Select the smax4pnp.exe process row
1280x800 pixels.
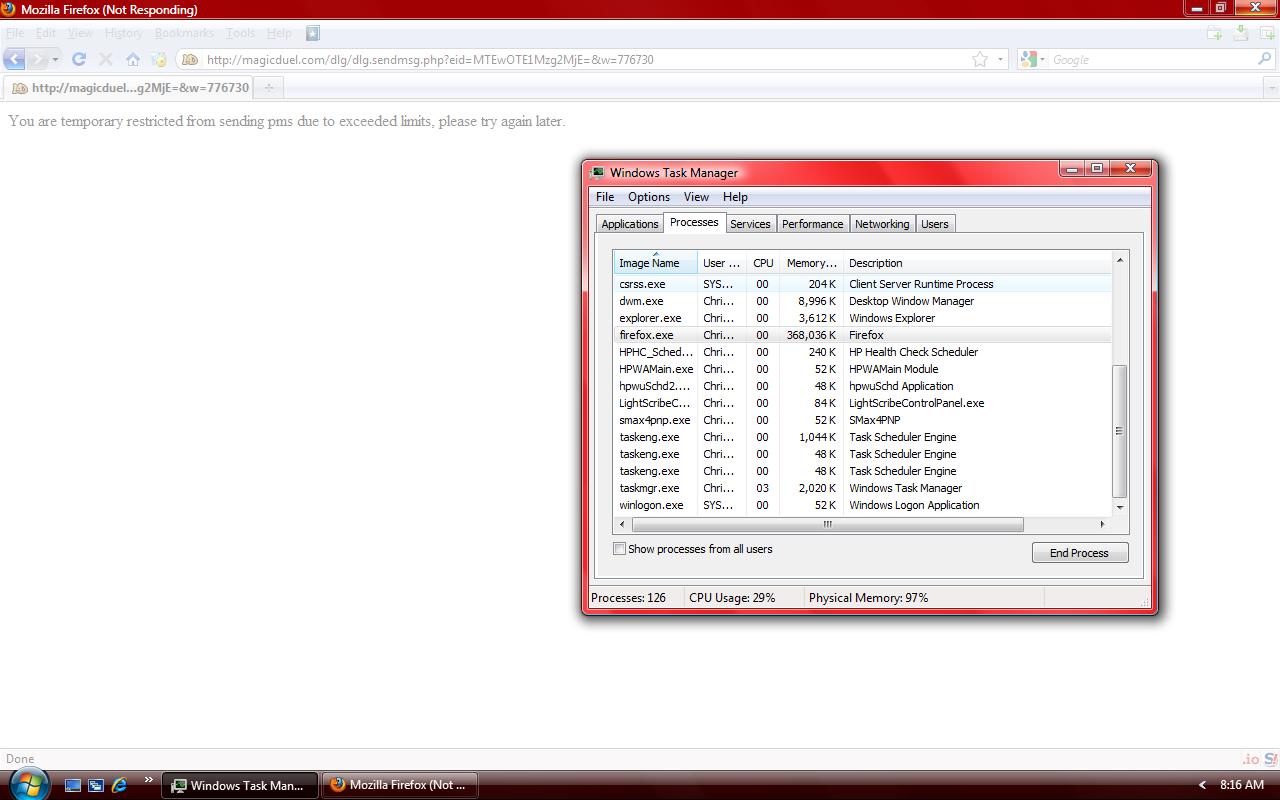[862, 420]
